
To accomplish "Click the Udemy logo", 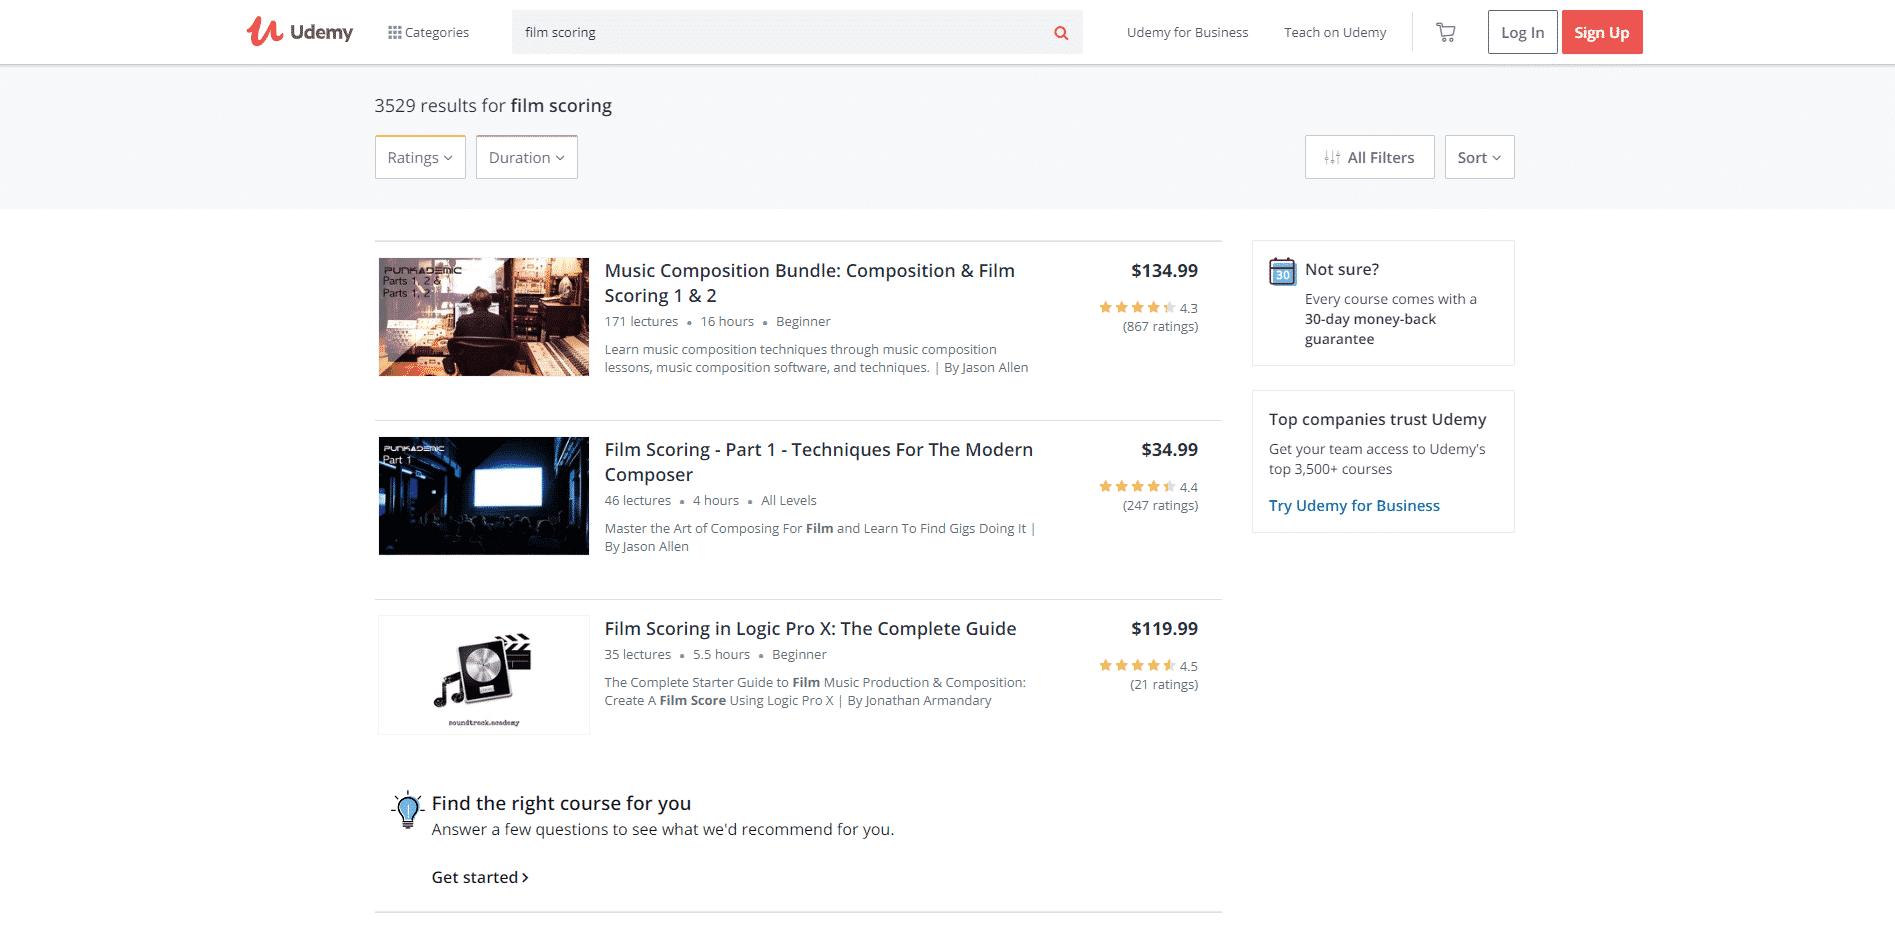I will click(x=300, y=32).
